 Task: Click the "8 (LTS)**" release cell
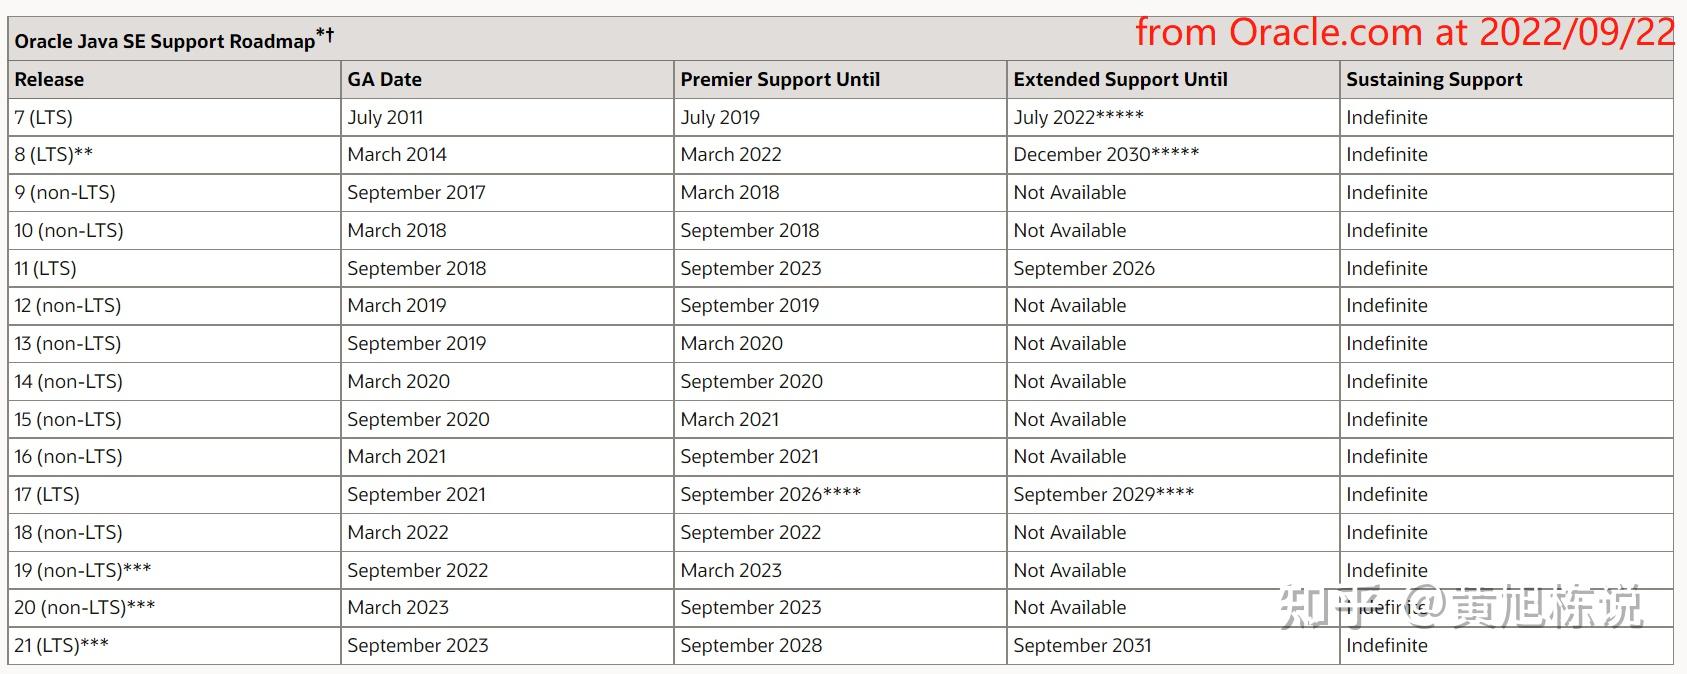tap(53, 155)
